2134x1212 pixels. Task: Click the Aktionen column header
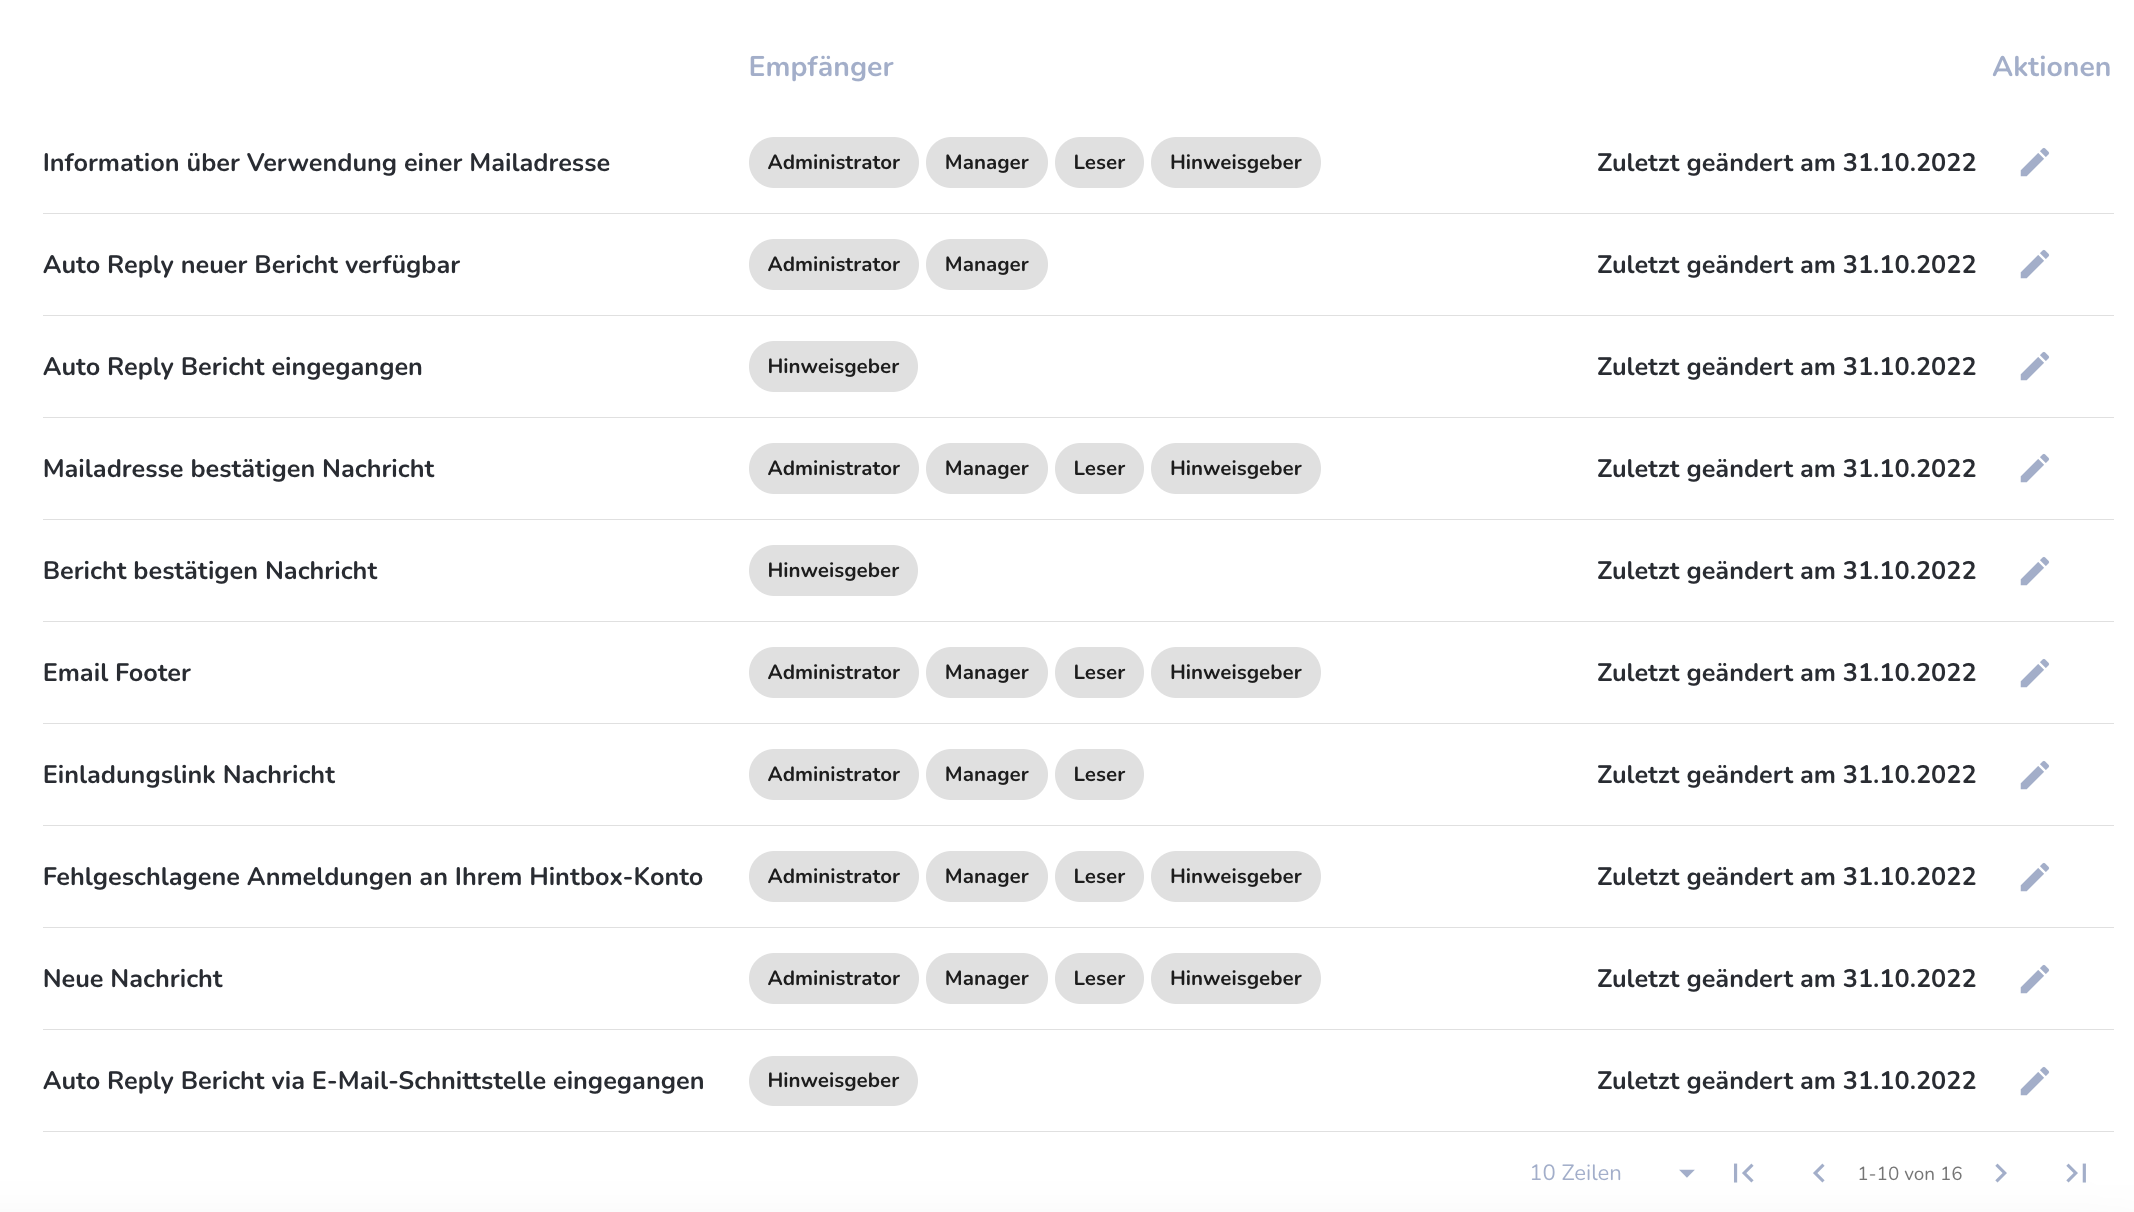pos(2051,66)
